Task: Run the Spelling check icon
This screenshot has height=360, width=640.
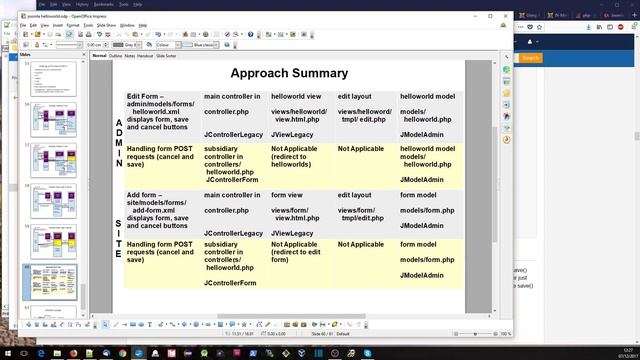Action: coord(99,35)
